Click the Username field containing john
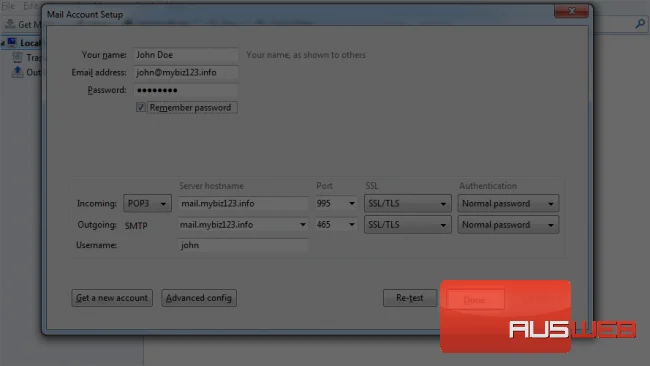 pos(243,245)
